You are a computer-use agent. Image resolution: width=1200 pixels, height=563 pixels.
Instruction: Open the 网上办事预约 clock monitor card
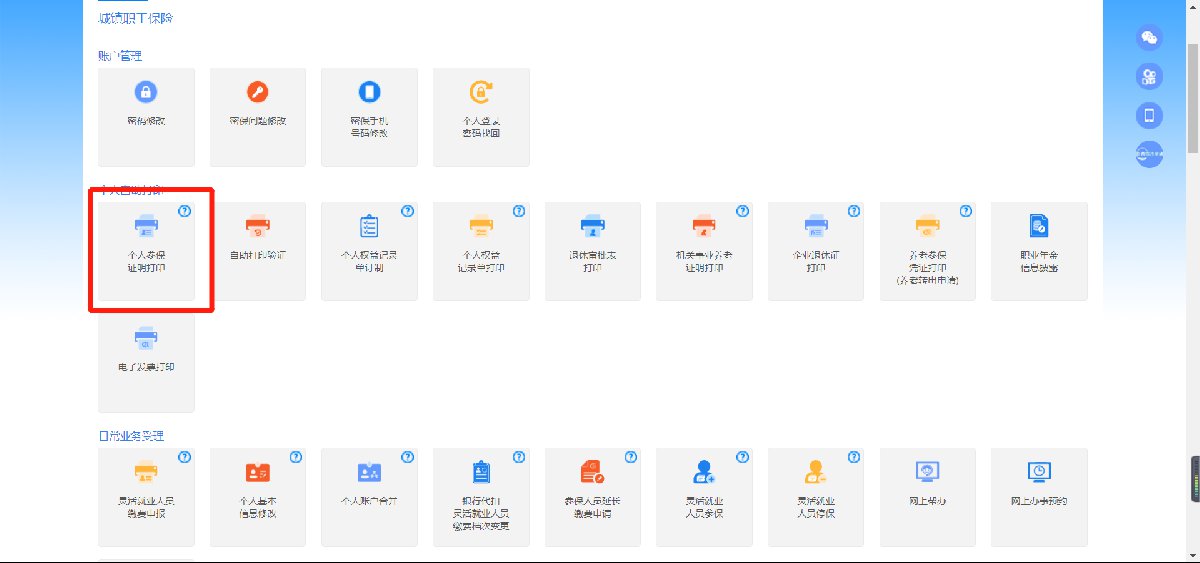click(1039, 497)
